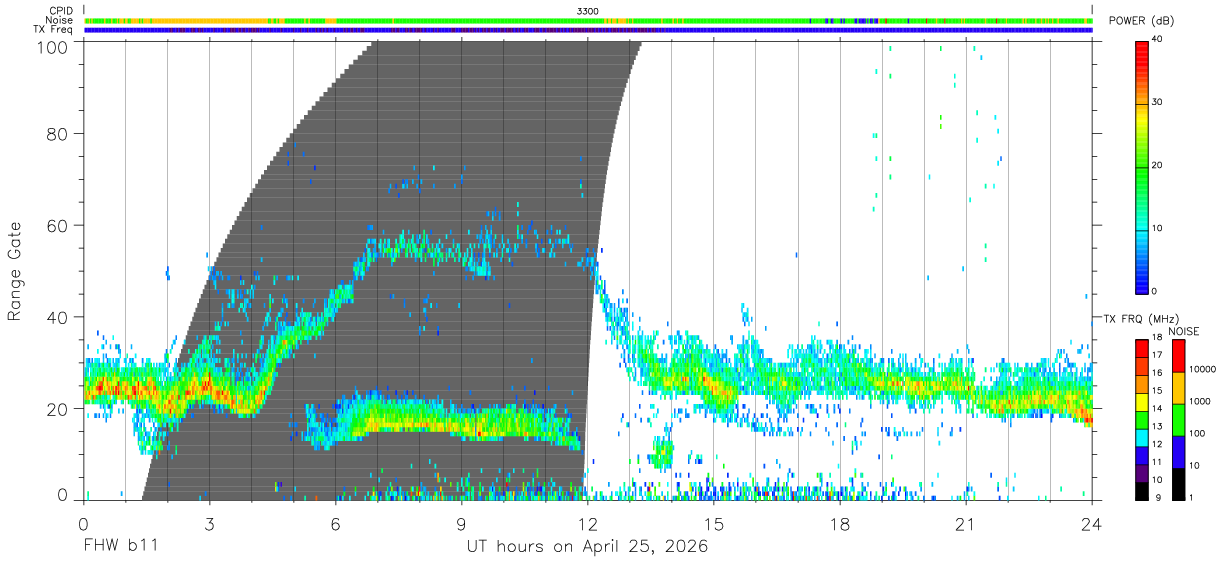Screen dimensions: 1228x567
Task: Click the NOISE 10000 red swatch
Action: [x=1179, y=356]
